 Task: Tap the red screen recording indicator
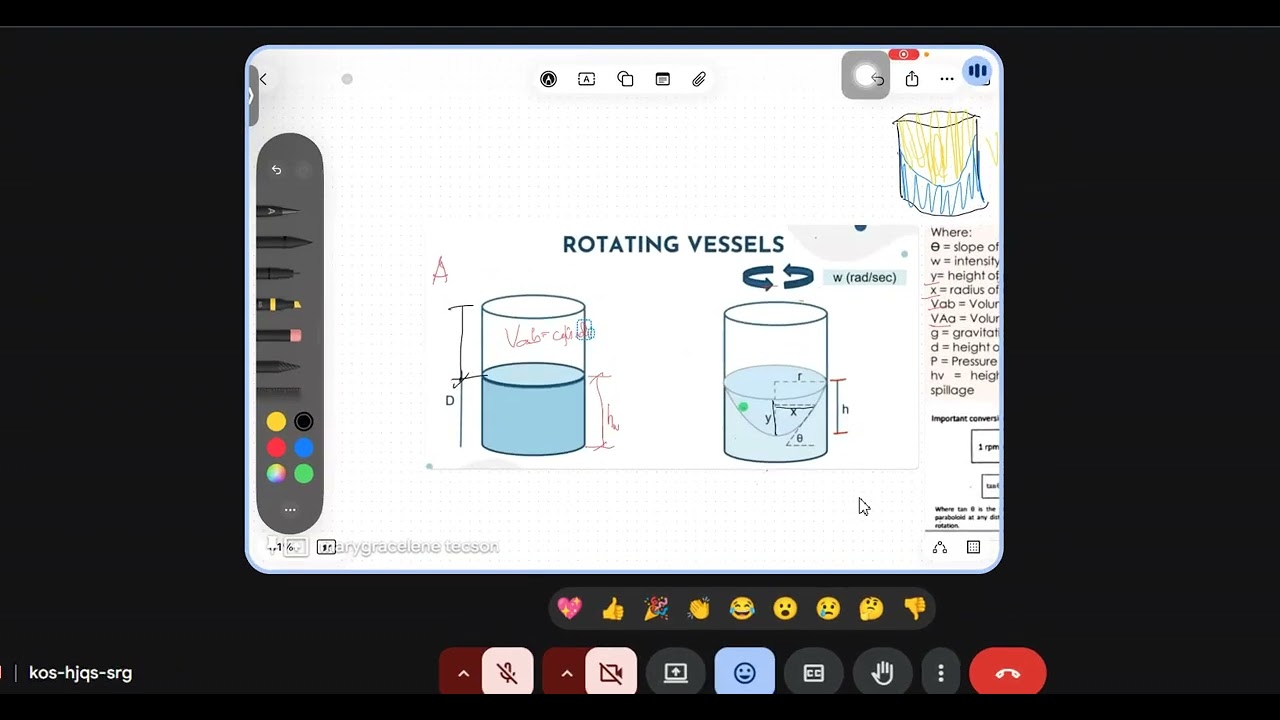point(904,54)
